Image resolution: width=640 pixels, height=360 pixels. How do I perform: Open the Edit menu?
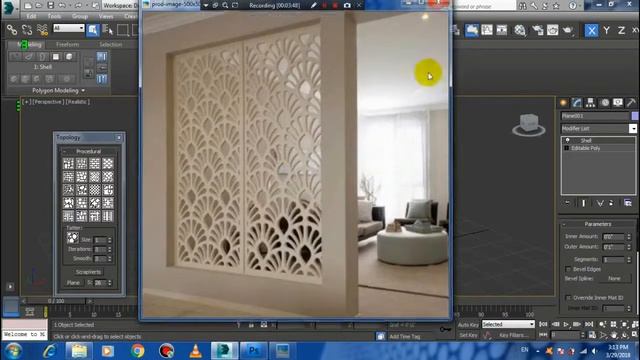coord(31,16)
